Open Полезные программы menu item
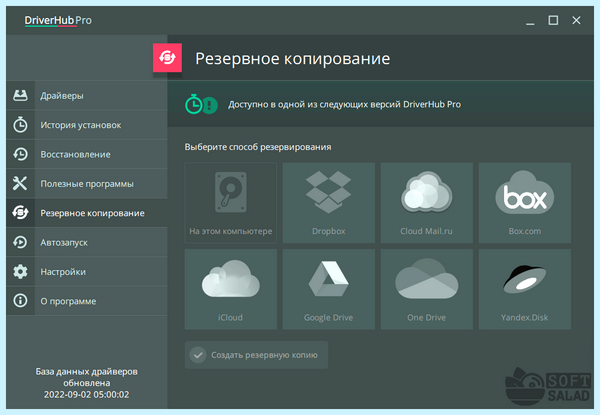The image size is (600, 415). (x=87, y=184)
